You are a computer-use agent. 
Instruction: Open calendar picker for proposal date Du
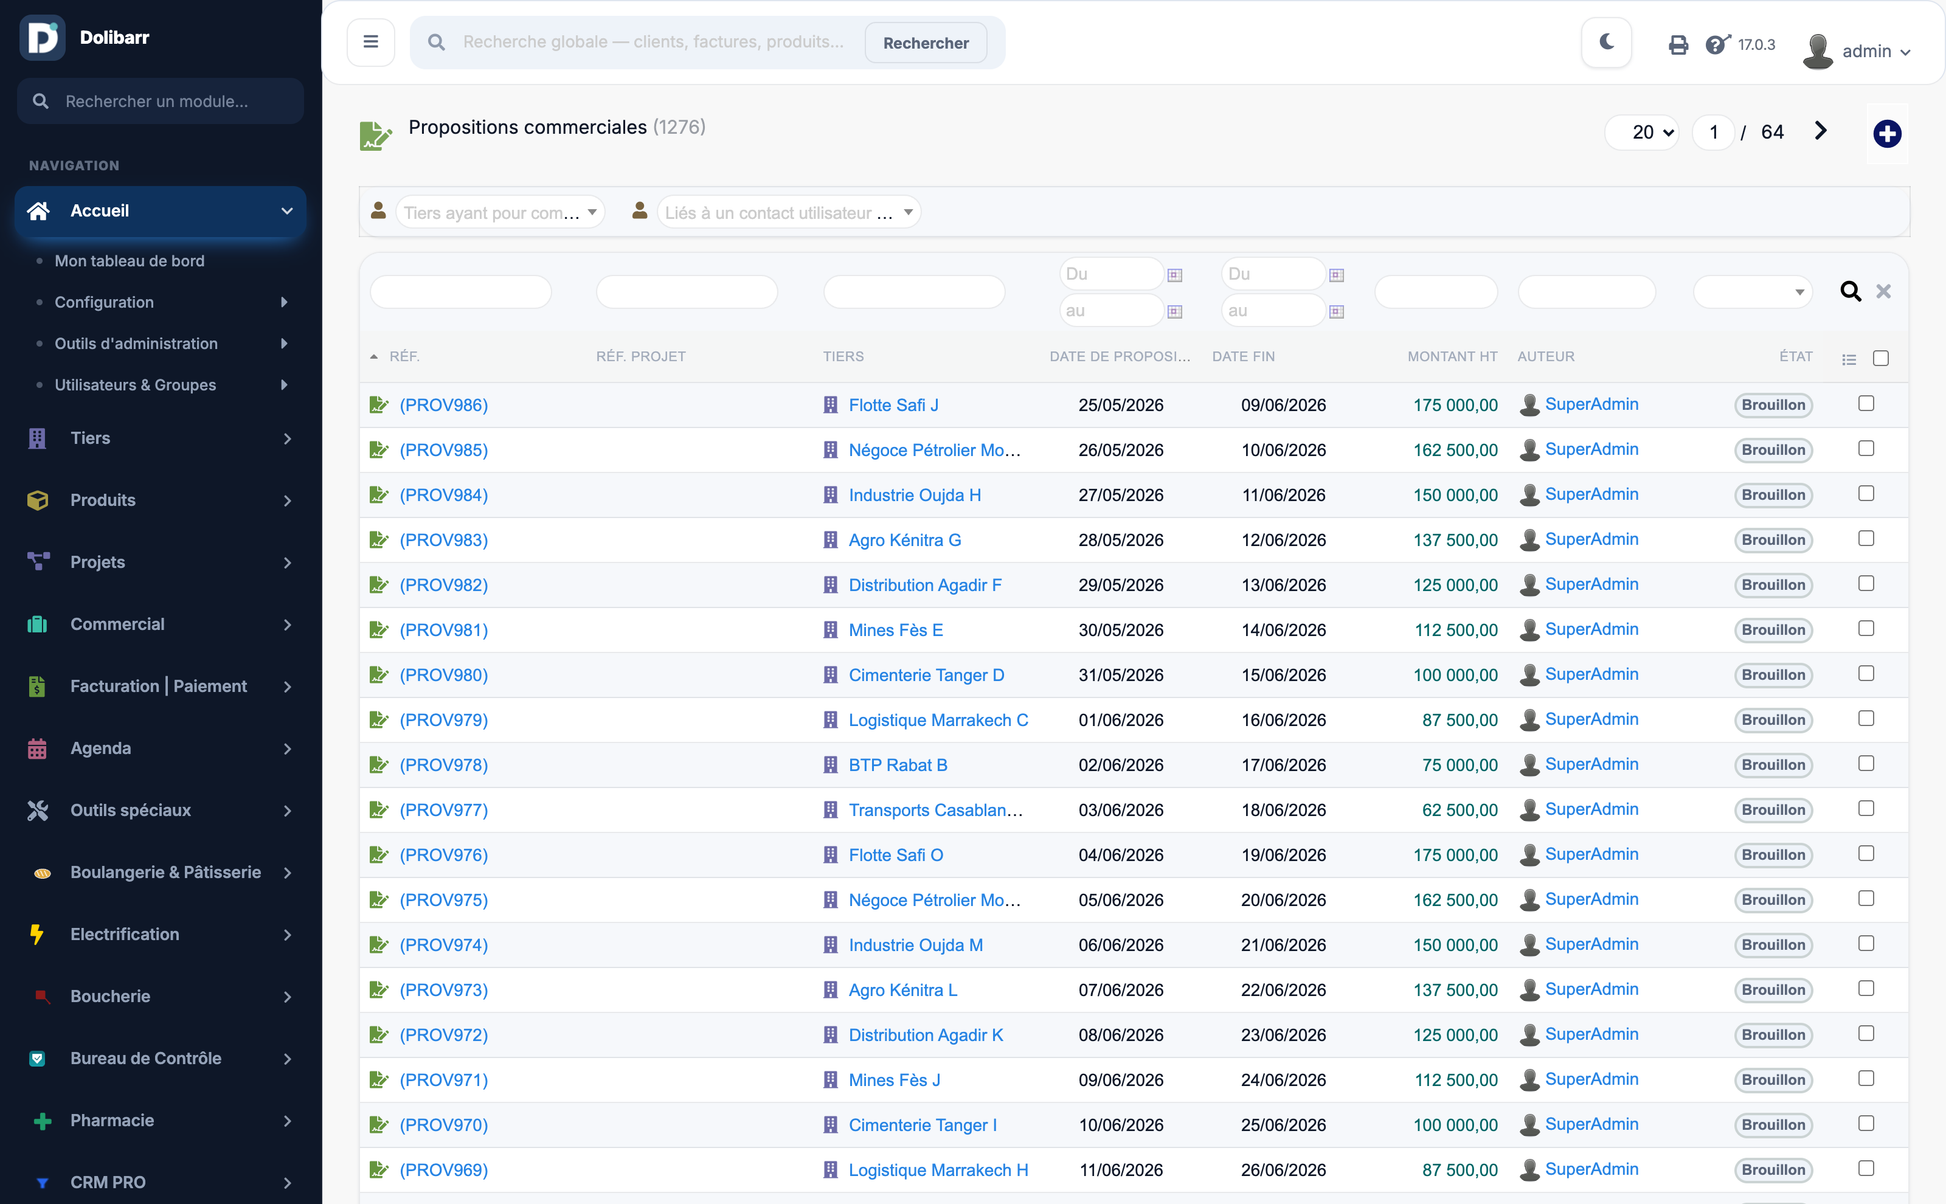pos(1175,275)
